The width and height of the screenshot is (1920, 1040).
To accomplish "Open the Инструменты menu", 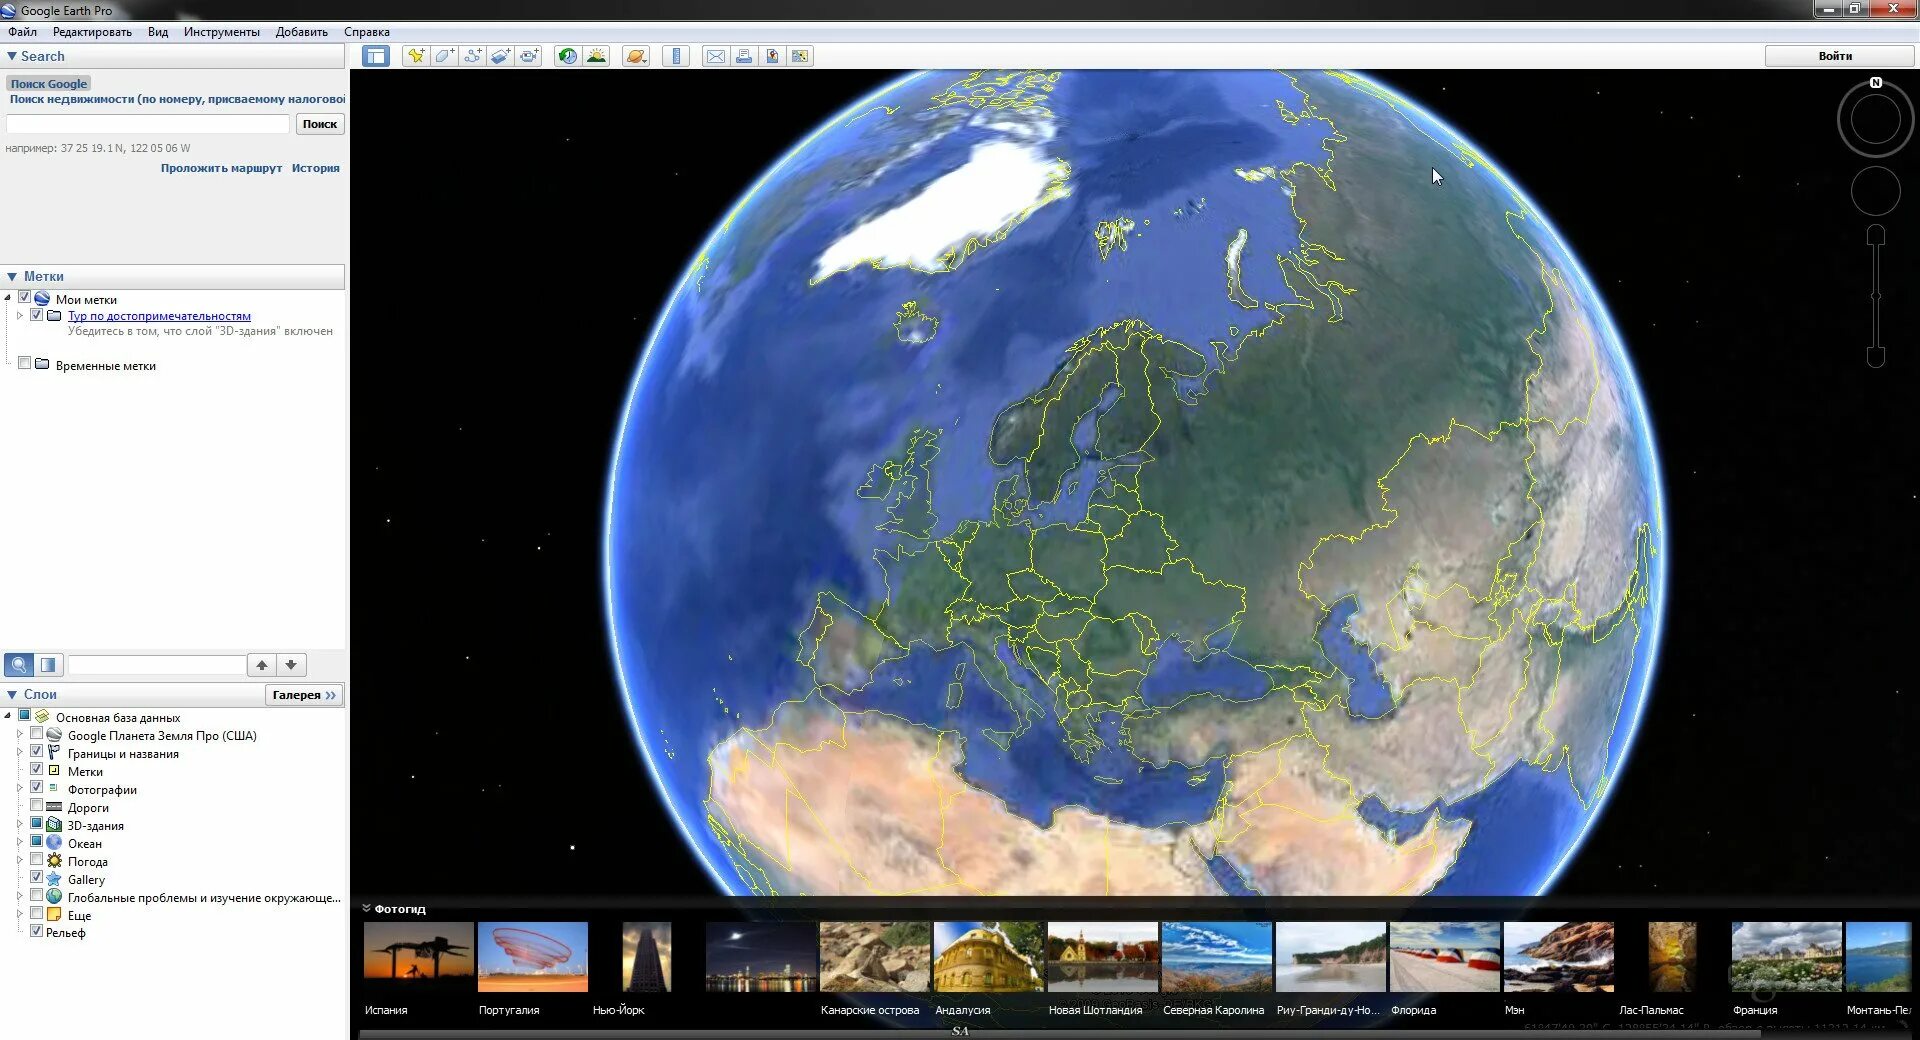I will 222,32.
